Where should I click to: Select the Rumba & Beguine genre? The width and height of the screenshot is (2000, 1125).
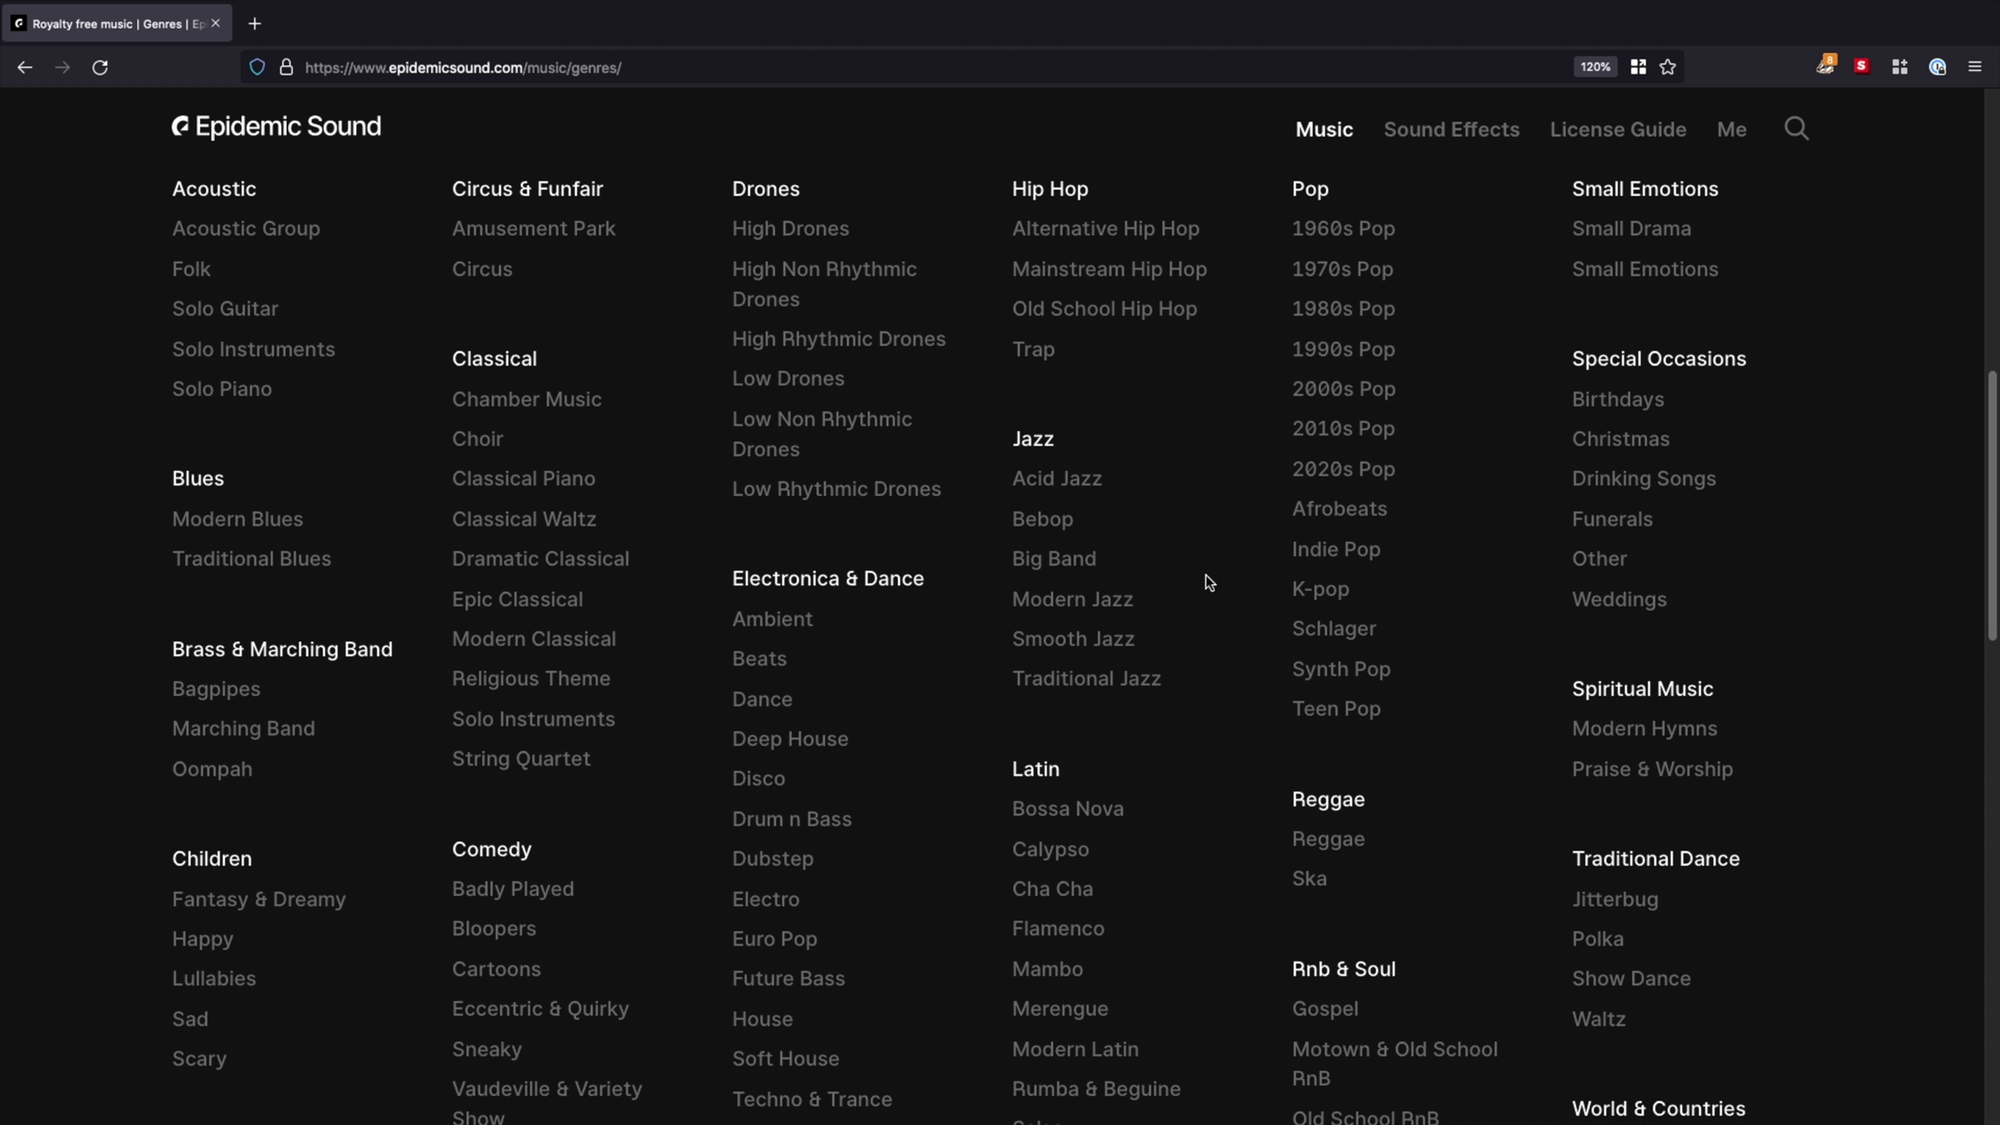pyautogui.click(x=1096, y=1089)
